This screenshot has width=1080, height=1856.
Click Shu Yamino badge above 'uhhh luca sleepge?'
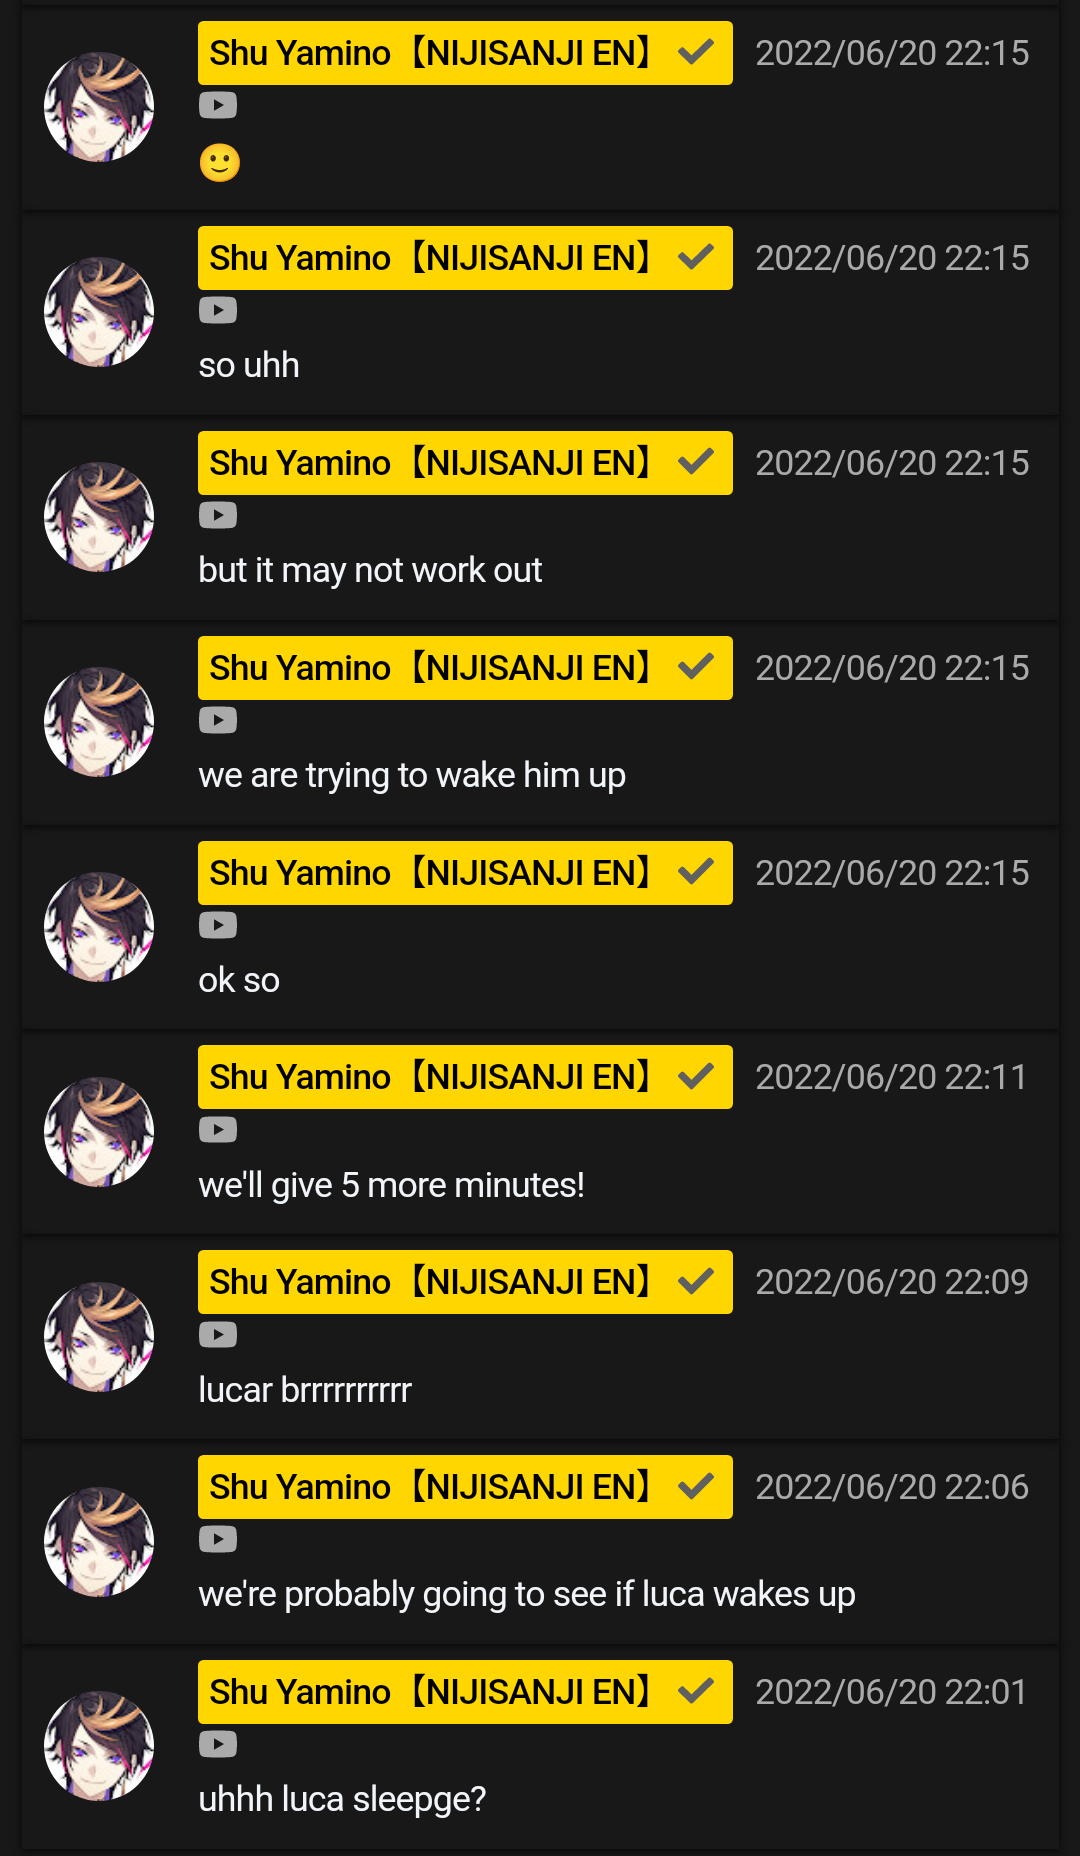pyautogui.click(x=465, y=1692)
